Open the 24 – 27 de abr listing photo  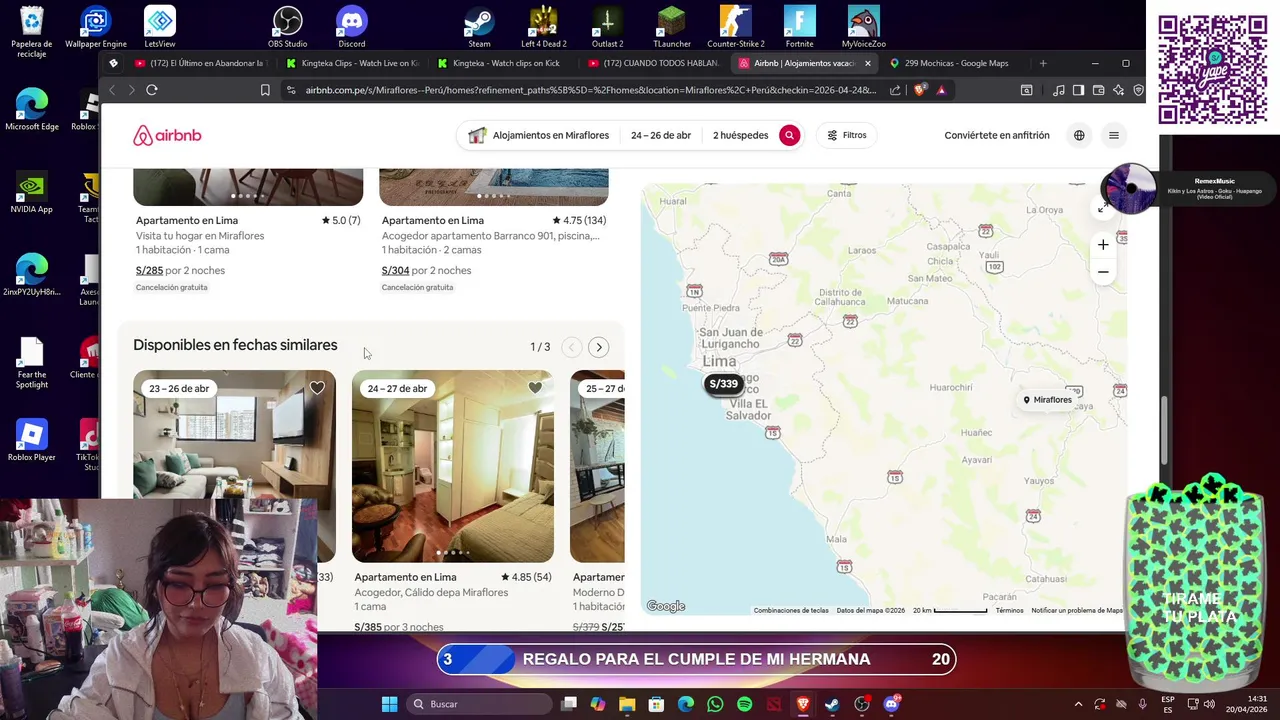pyautogui.click(x=453, y=466)
